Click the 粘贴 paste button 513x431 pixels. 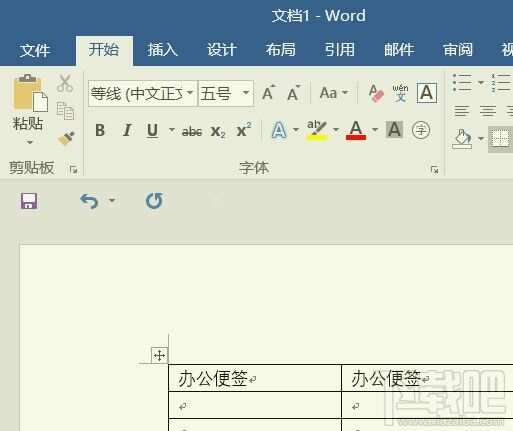28,109
